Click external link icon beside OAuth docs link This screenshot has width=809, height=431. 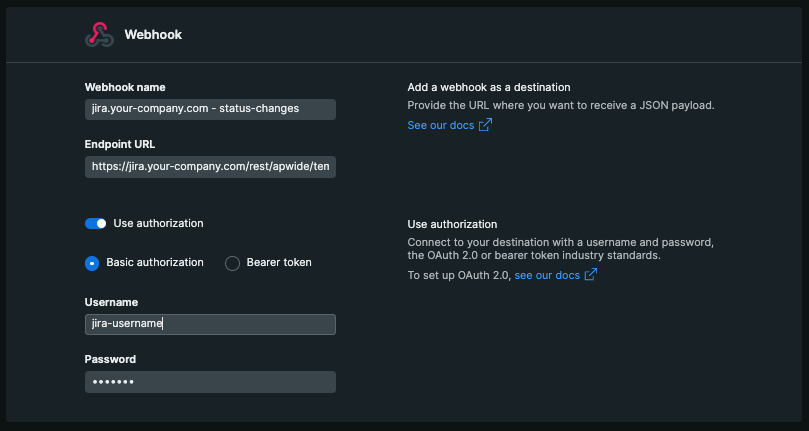tap(591, 275)
